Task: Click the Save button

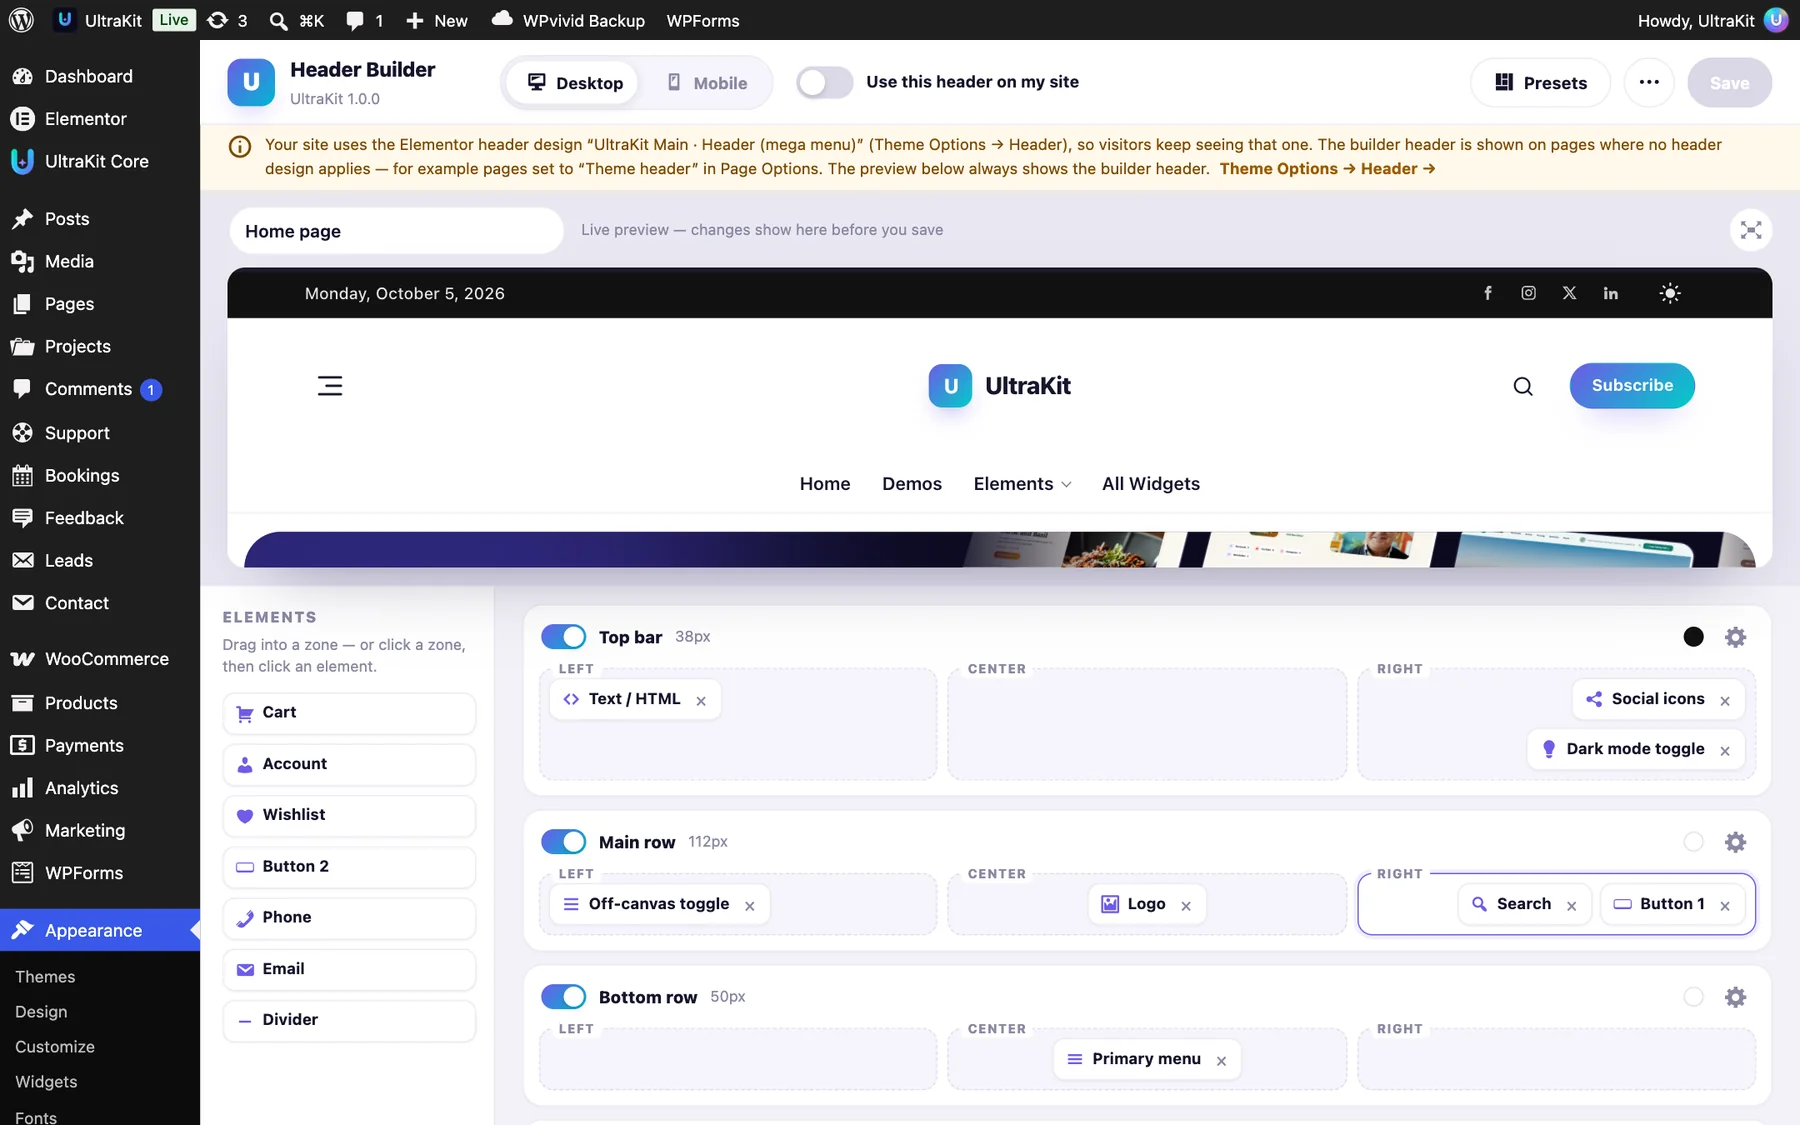Action: pyautogui.click(x=1729, y=82)
